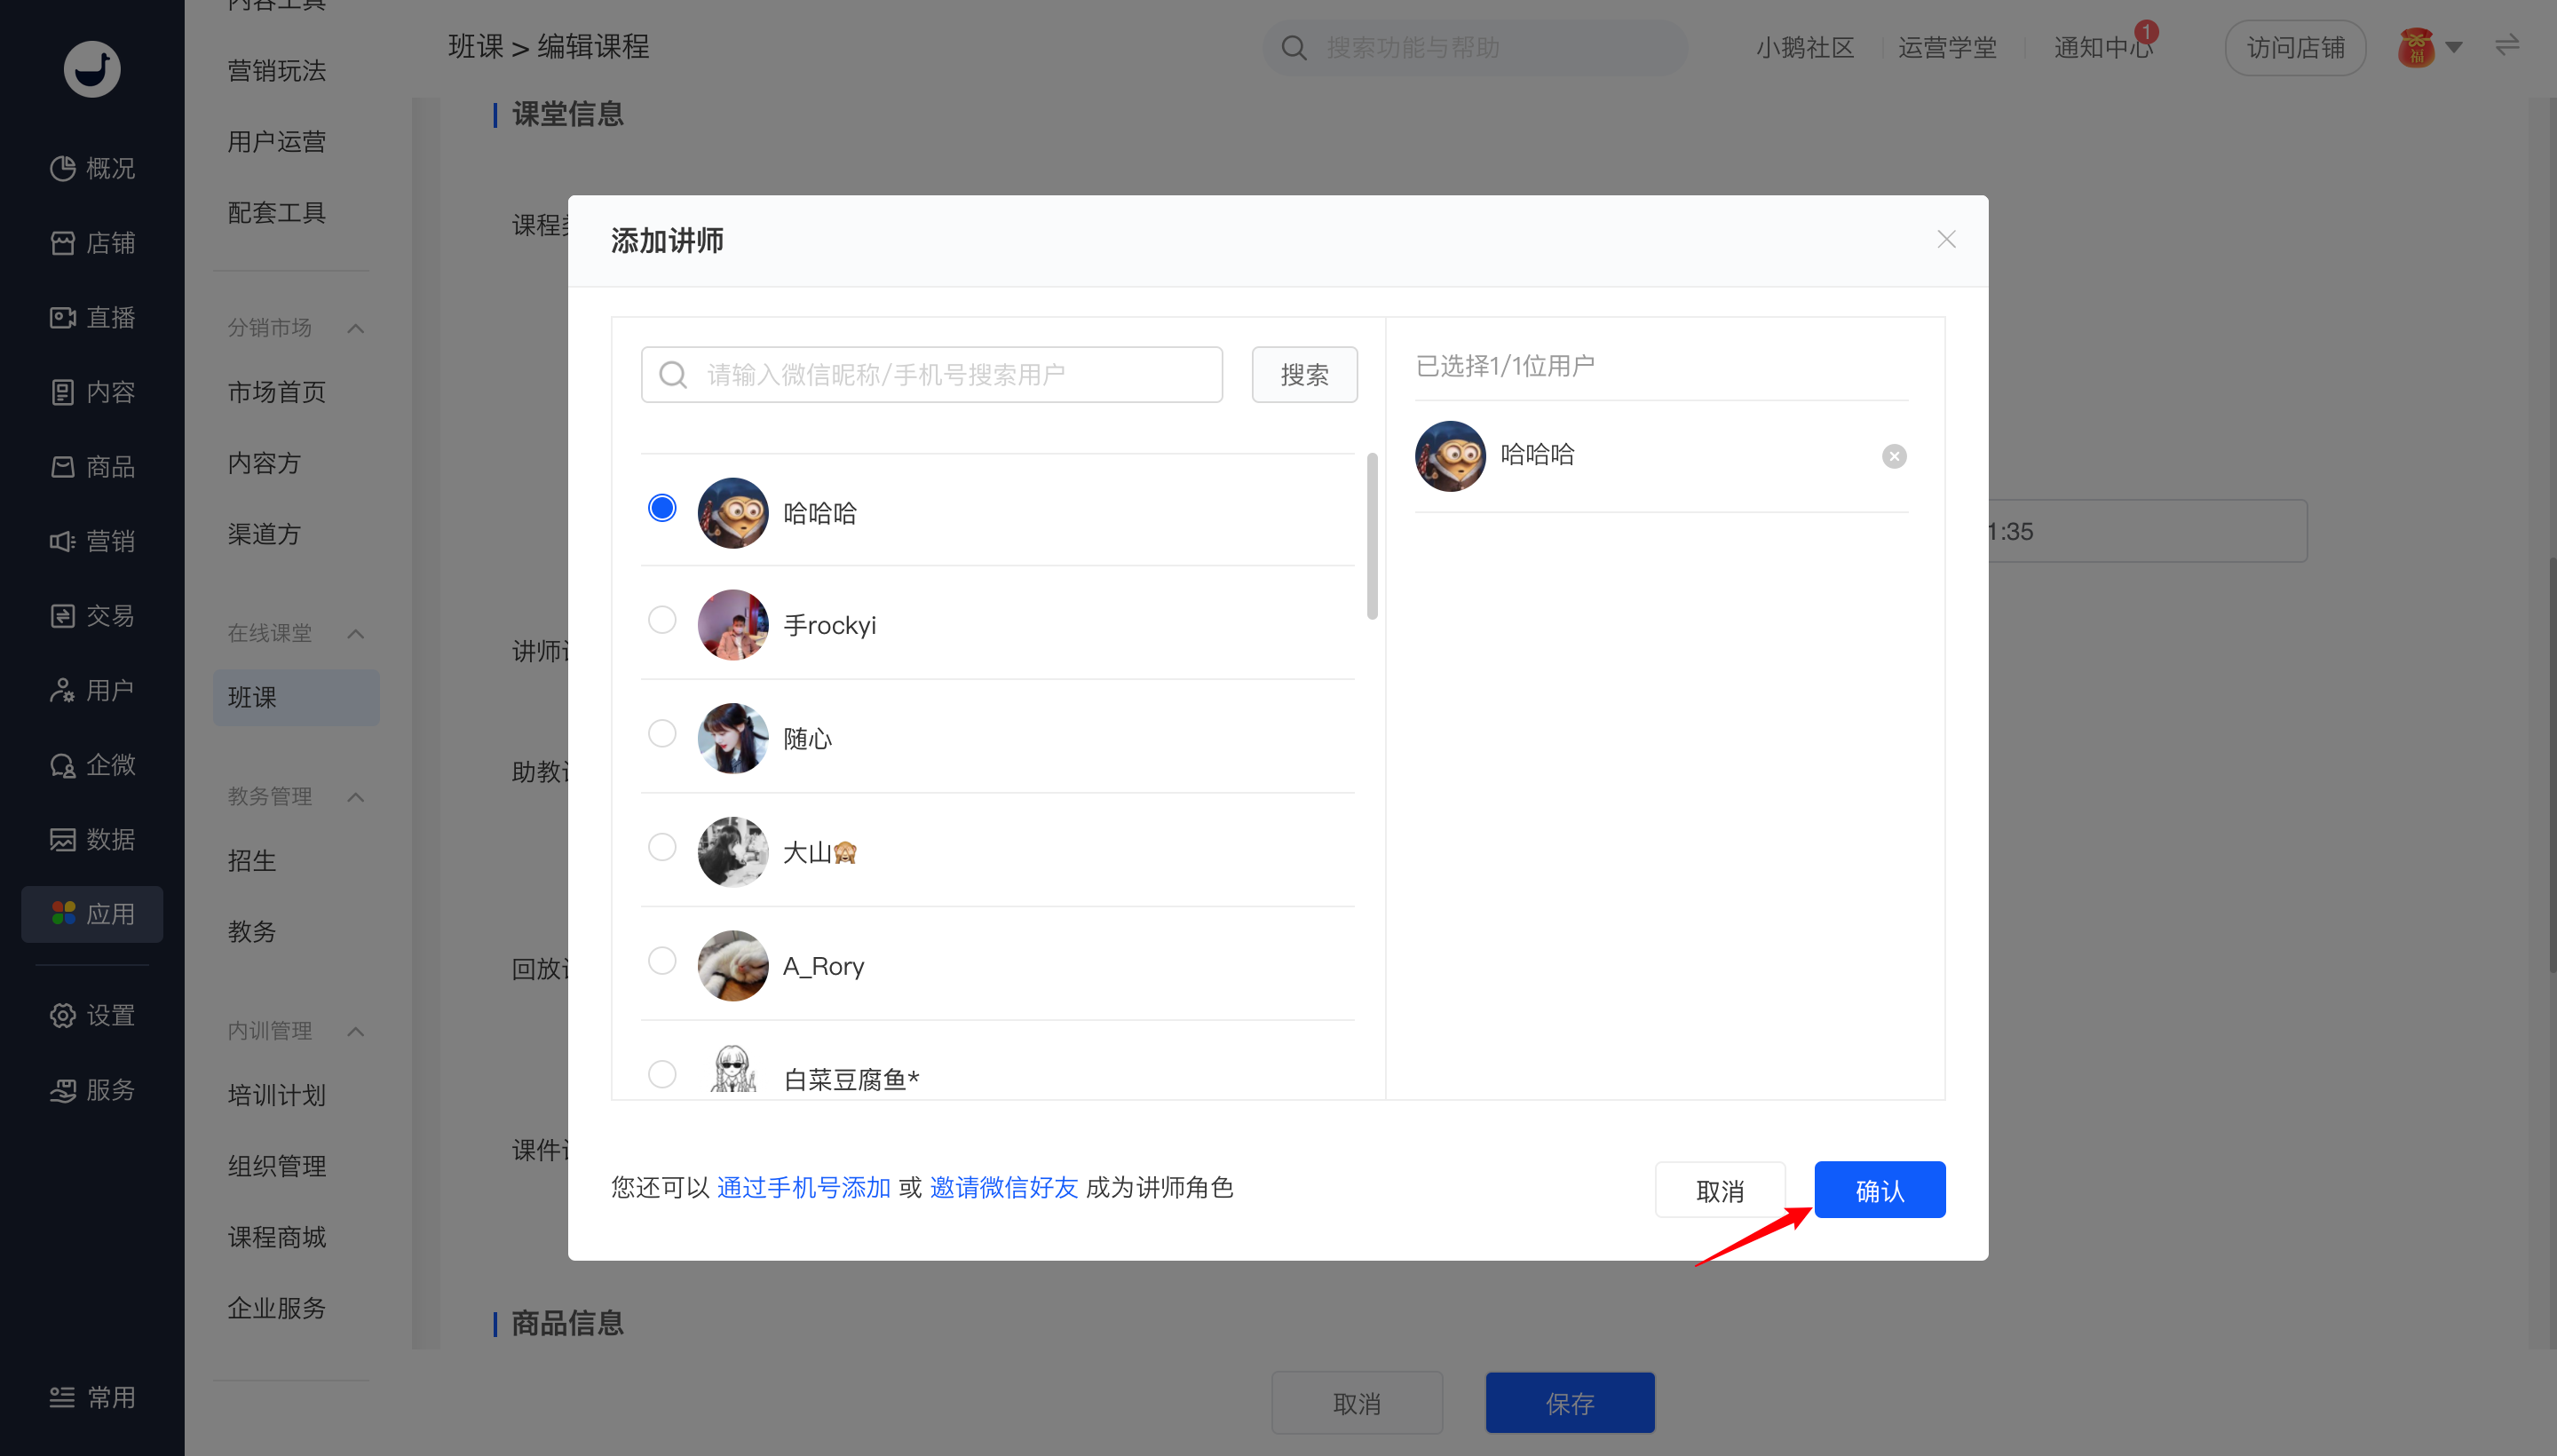Select the 随心 radio button
Image resolution: width=2557 pixels, height=1456 pixels.
coord(662,733)
